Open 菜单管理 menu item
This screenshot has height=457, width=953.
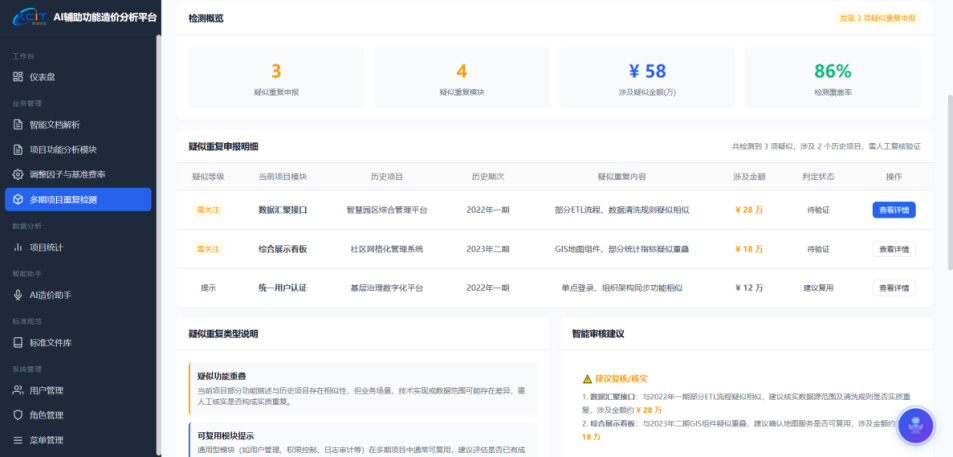tap(78, 440)
